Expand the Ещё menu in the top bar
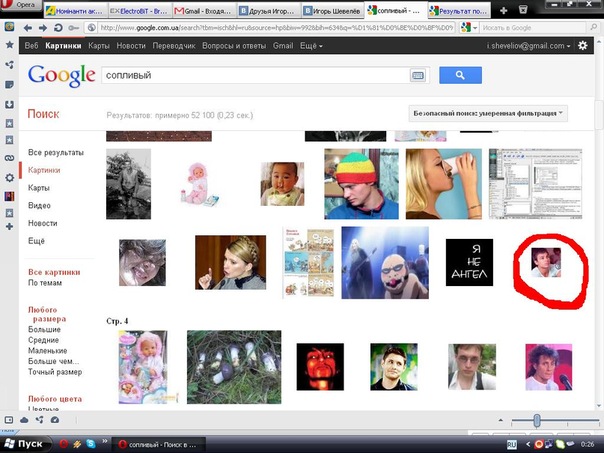The width and height of the screenshot is (604, 453). 310,46
